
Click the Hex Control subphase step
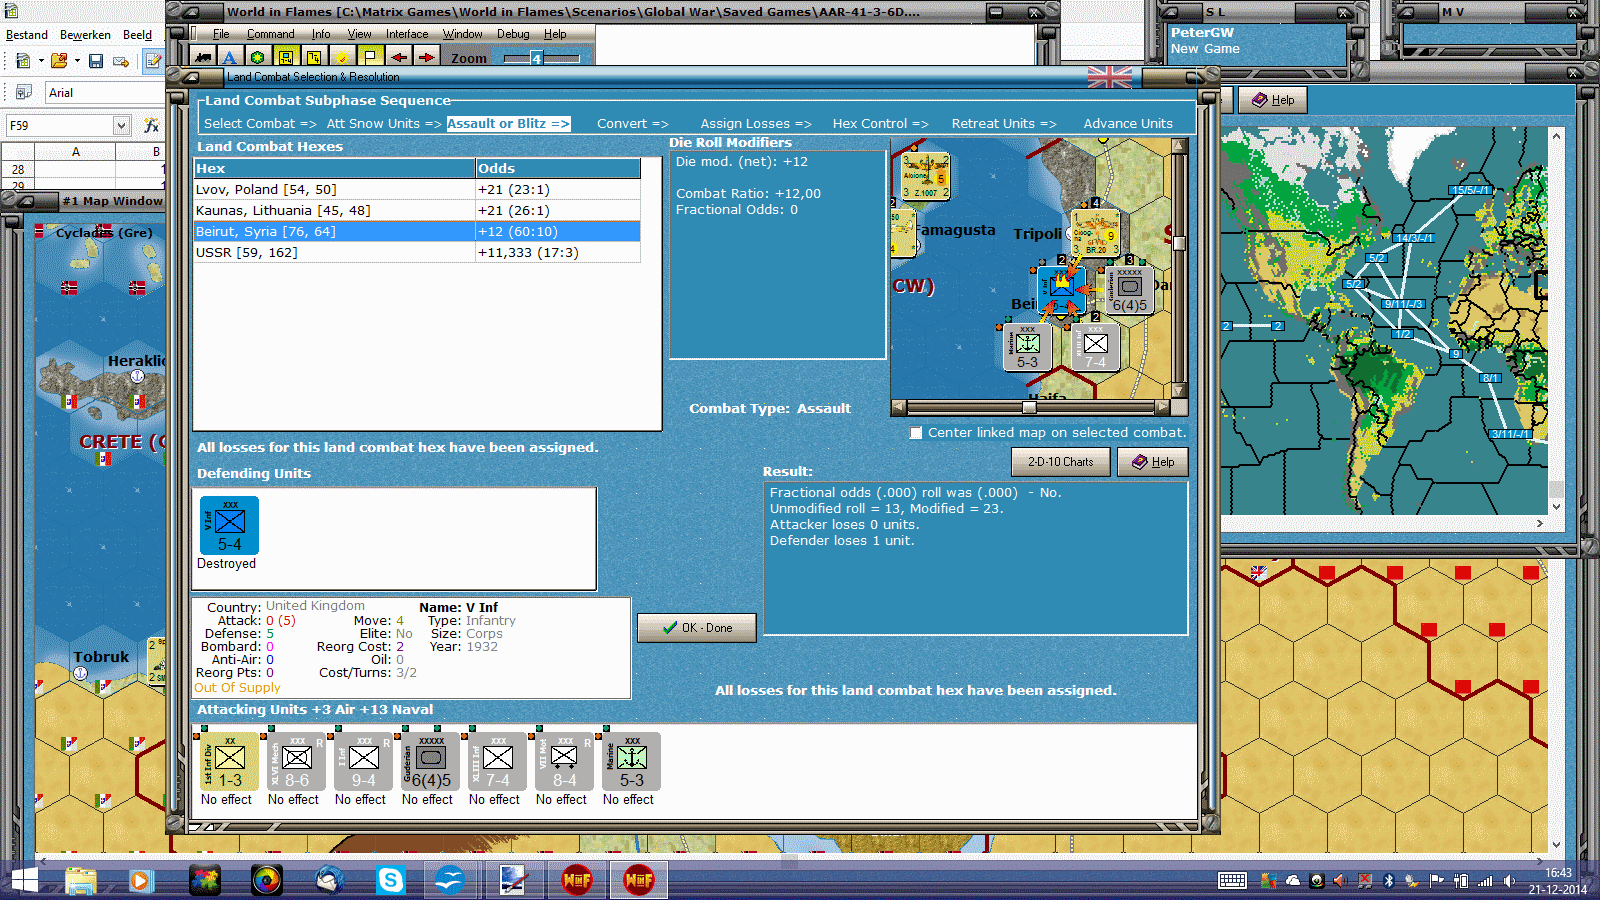(880, 124)
